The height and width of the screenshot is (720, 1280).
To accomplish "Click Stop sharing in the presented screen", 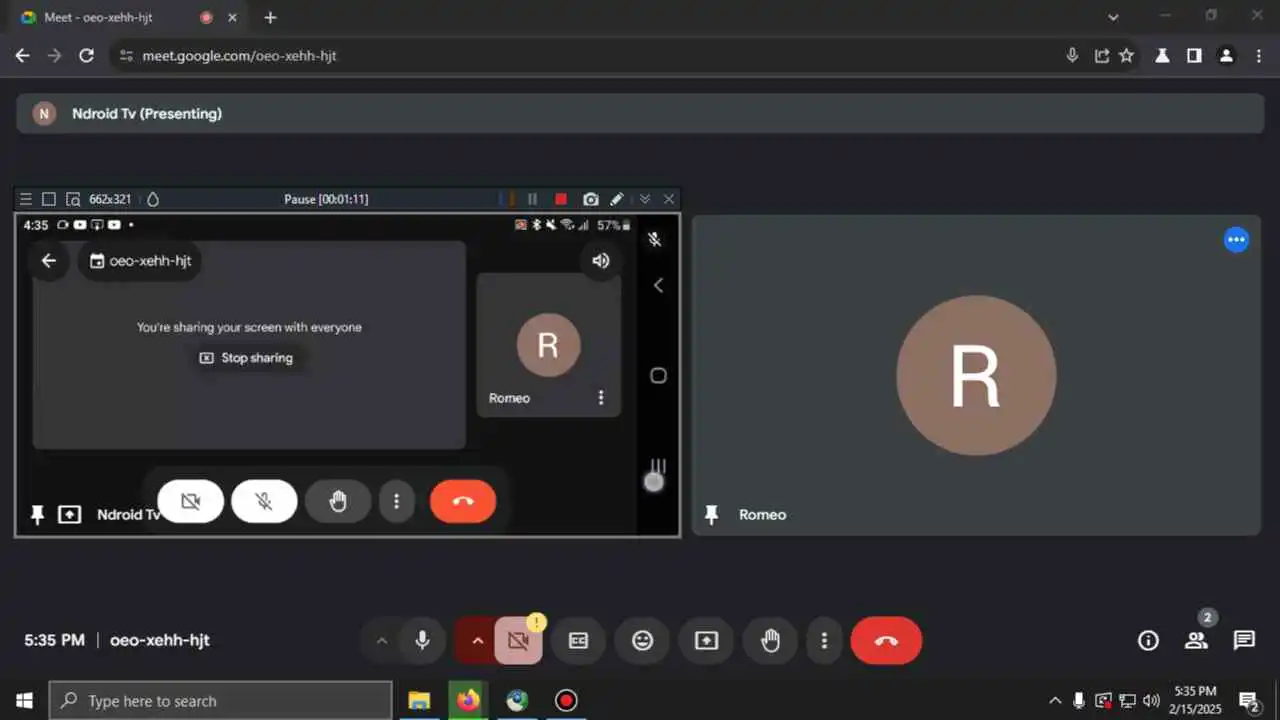I will (246, 358).
